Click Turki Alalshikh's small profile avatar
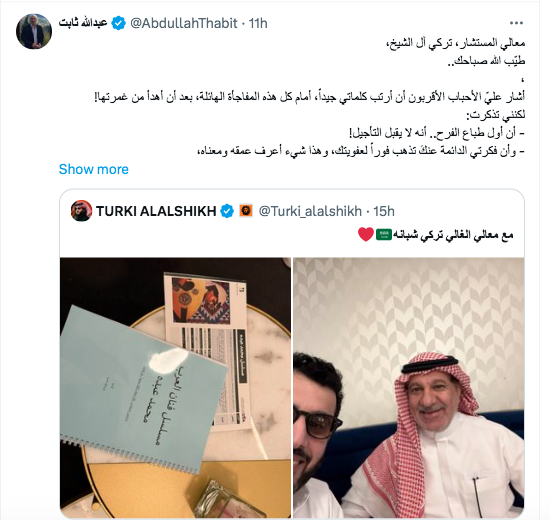The height and width of the screenshot is (520, 550). click(x=81, y=211)
